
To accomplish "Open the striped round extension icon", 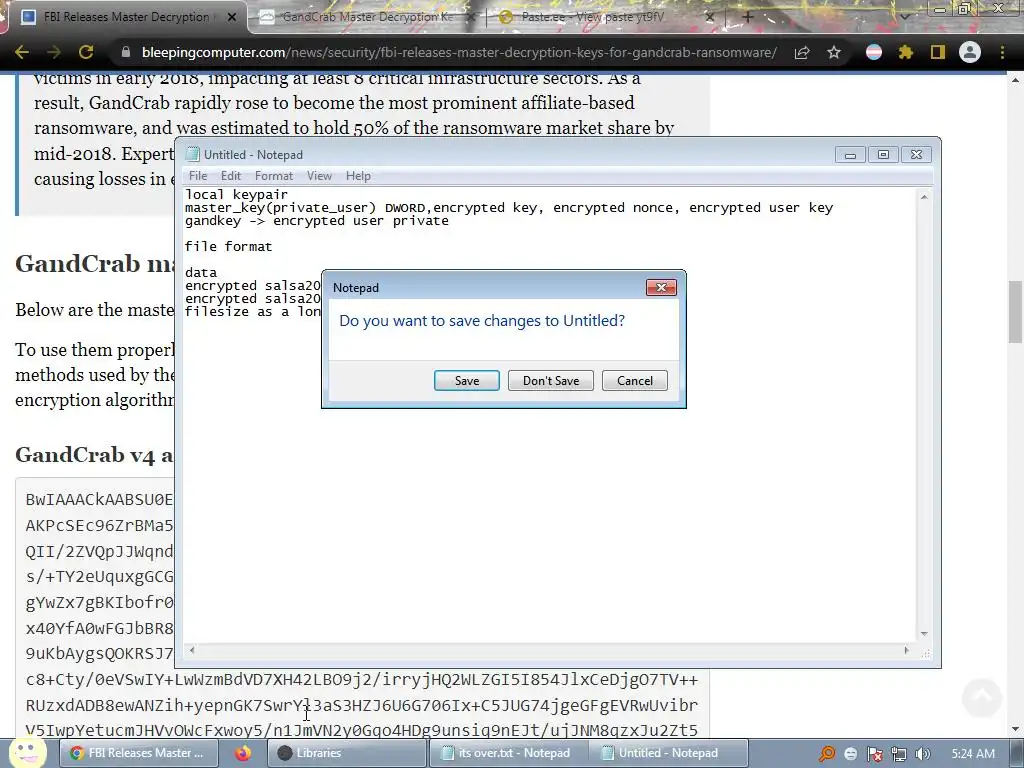I will 874,52.
